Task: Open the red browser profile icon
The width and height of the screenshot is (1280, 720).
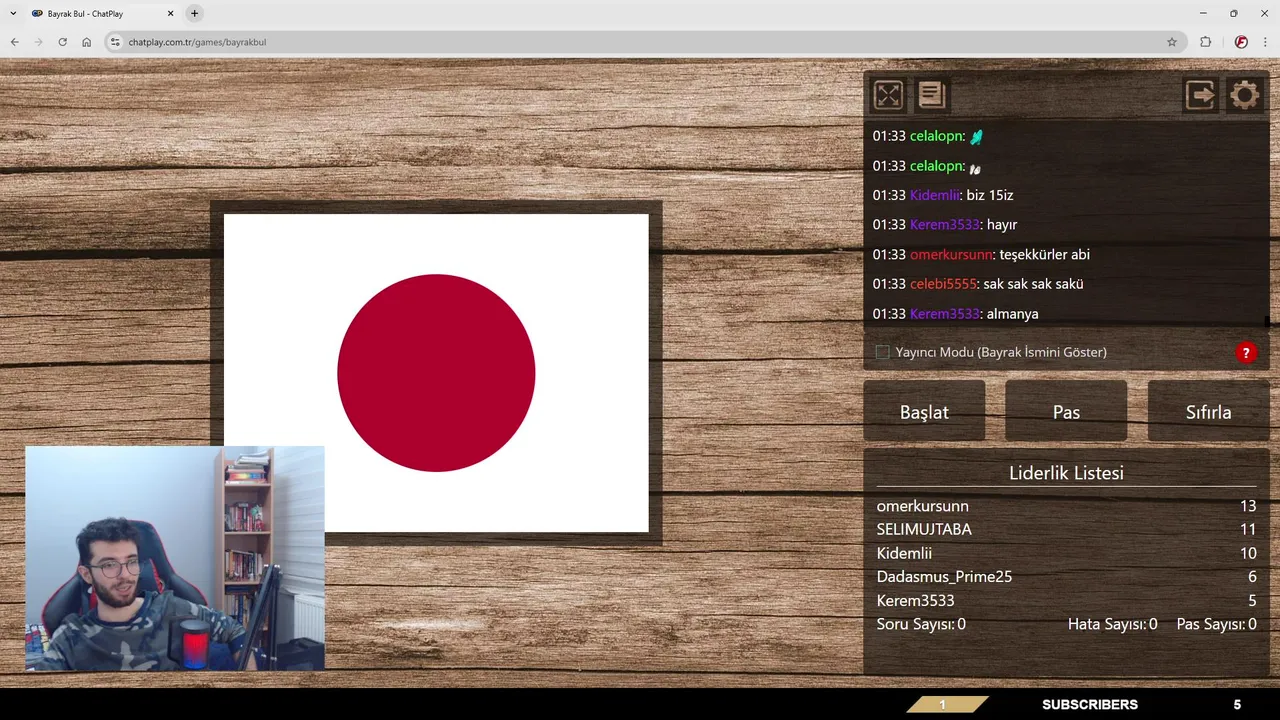Action: coord(1241,42)
